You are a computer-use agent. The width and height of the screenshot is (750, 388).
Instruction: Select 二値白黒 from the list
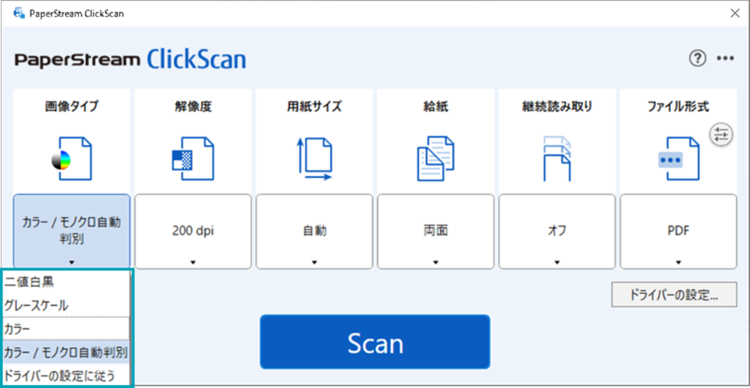coord(66,282)
